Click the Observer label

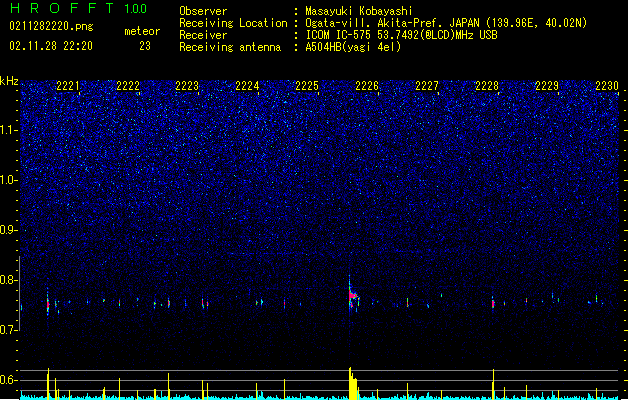[x=203, y=11]
